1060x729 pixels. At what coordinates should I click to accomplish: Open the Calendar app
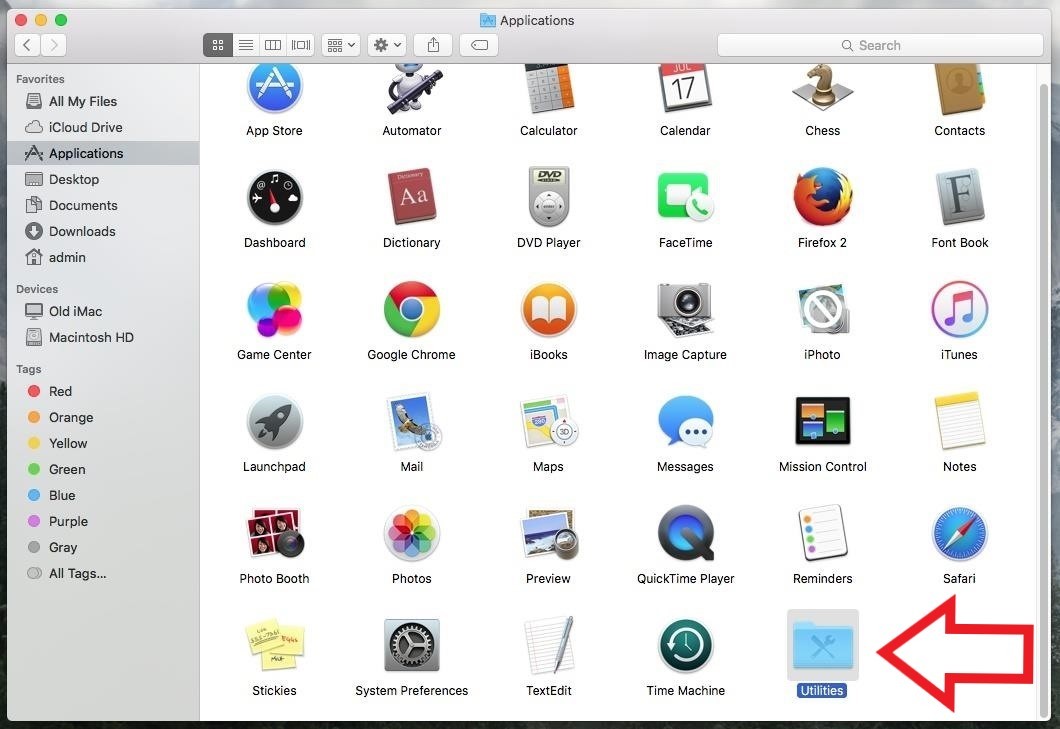pos(685,89)
